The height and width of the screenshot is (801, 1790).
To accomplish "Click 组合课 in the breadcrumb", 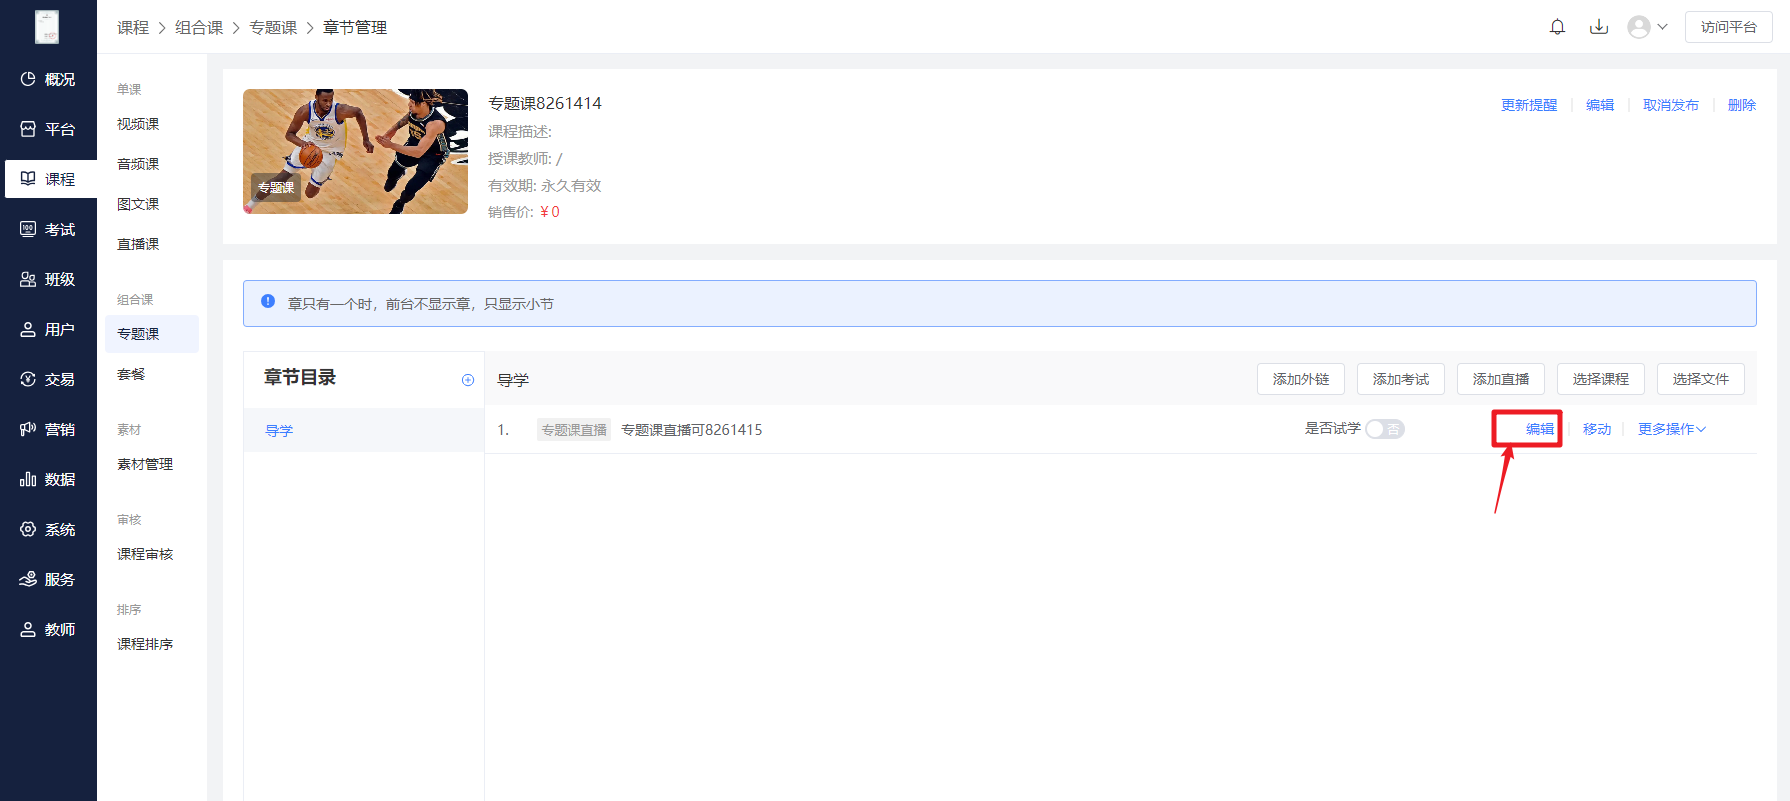I will (199, 28).
